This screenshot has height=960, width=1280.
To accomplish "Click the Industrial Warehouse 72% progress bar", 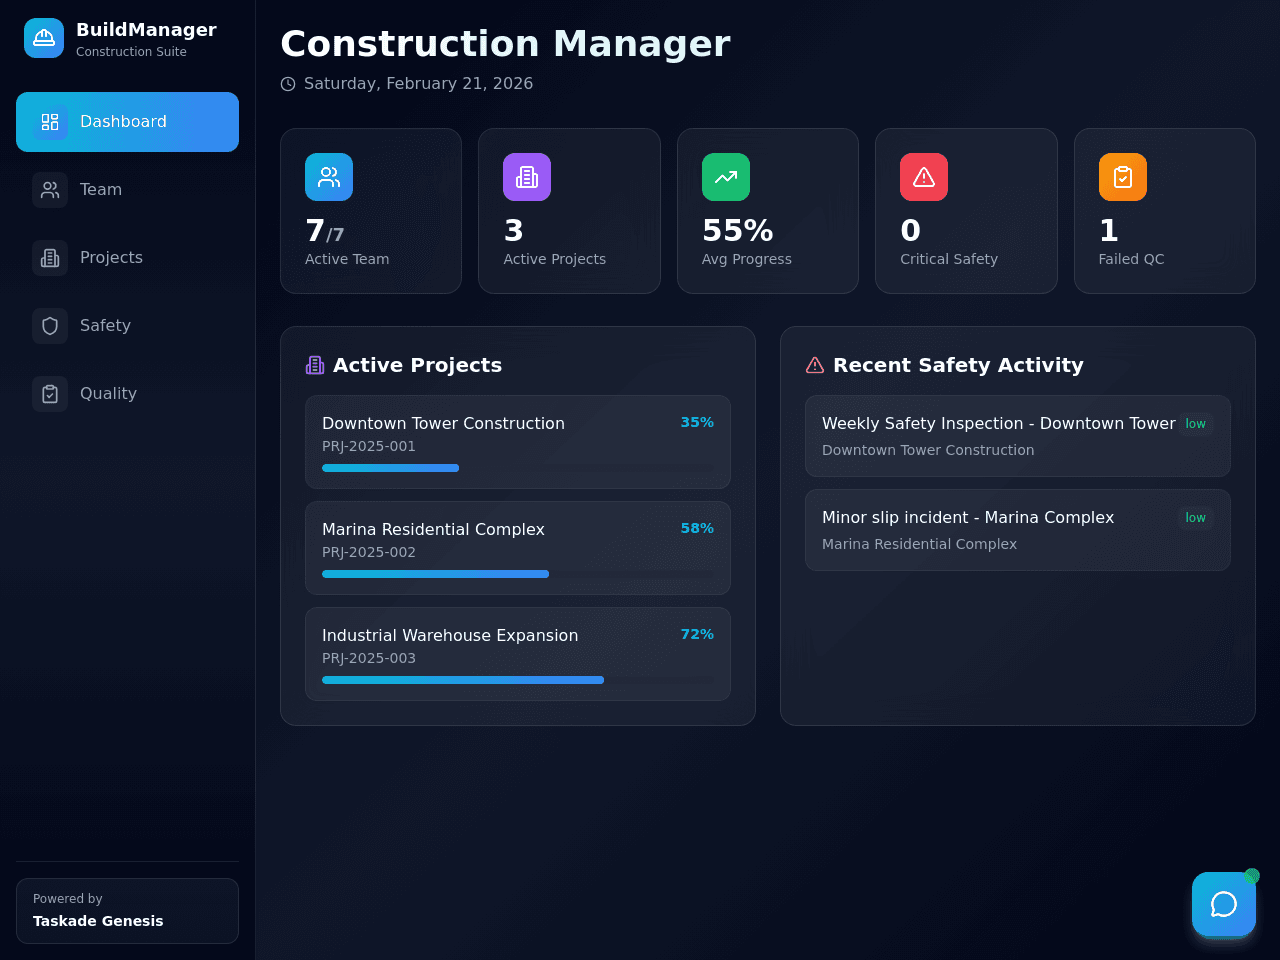I will 518,680.
